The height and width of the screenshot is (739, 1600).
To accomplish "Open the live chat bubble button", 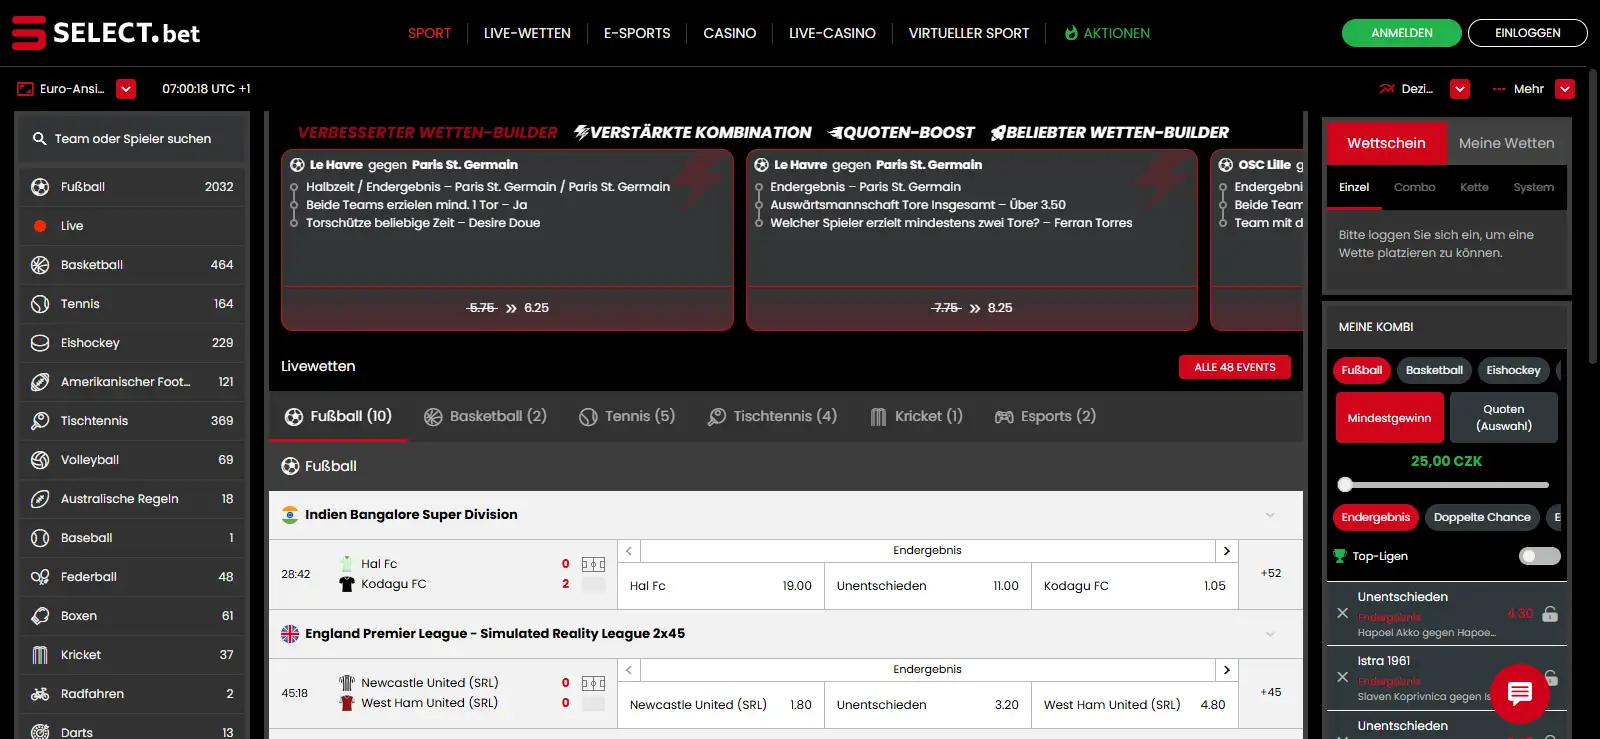I will coord(1520,693).
